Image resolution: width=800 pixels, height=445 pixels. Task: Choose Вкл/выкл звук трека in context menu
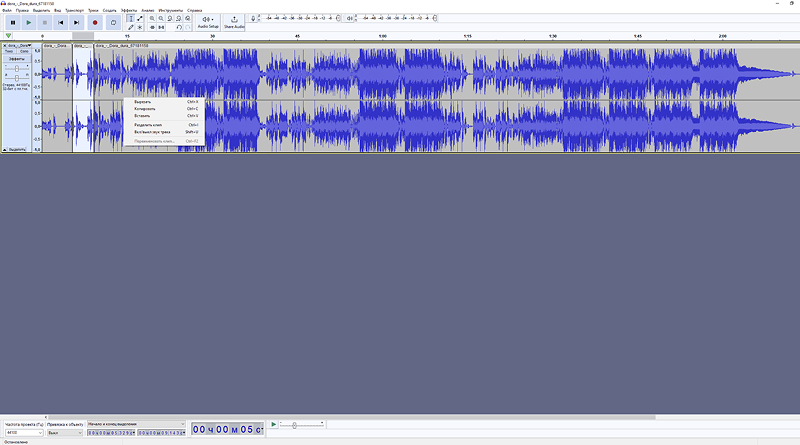(164, 132)
